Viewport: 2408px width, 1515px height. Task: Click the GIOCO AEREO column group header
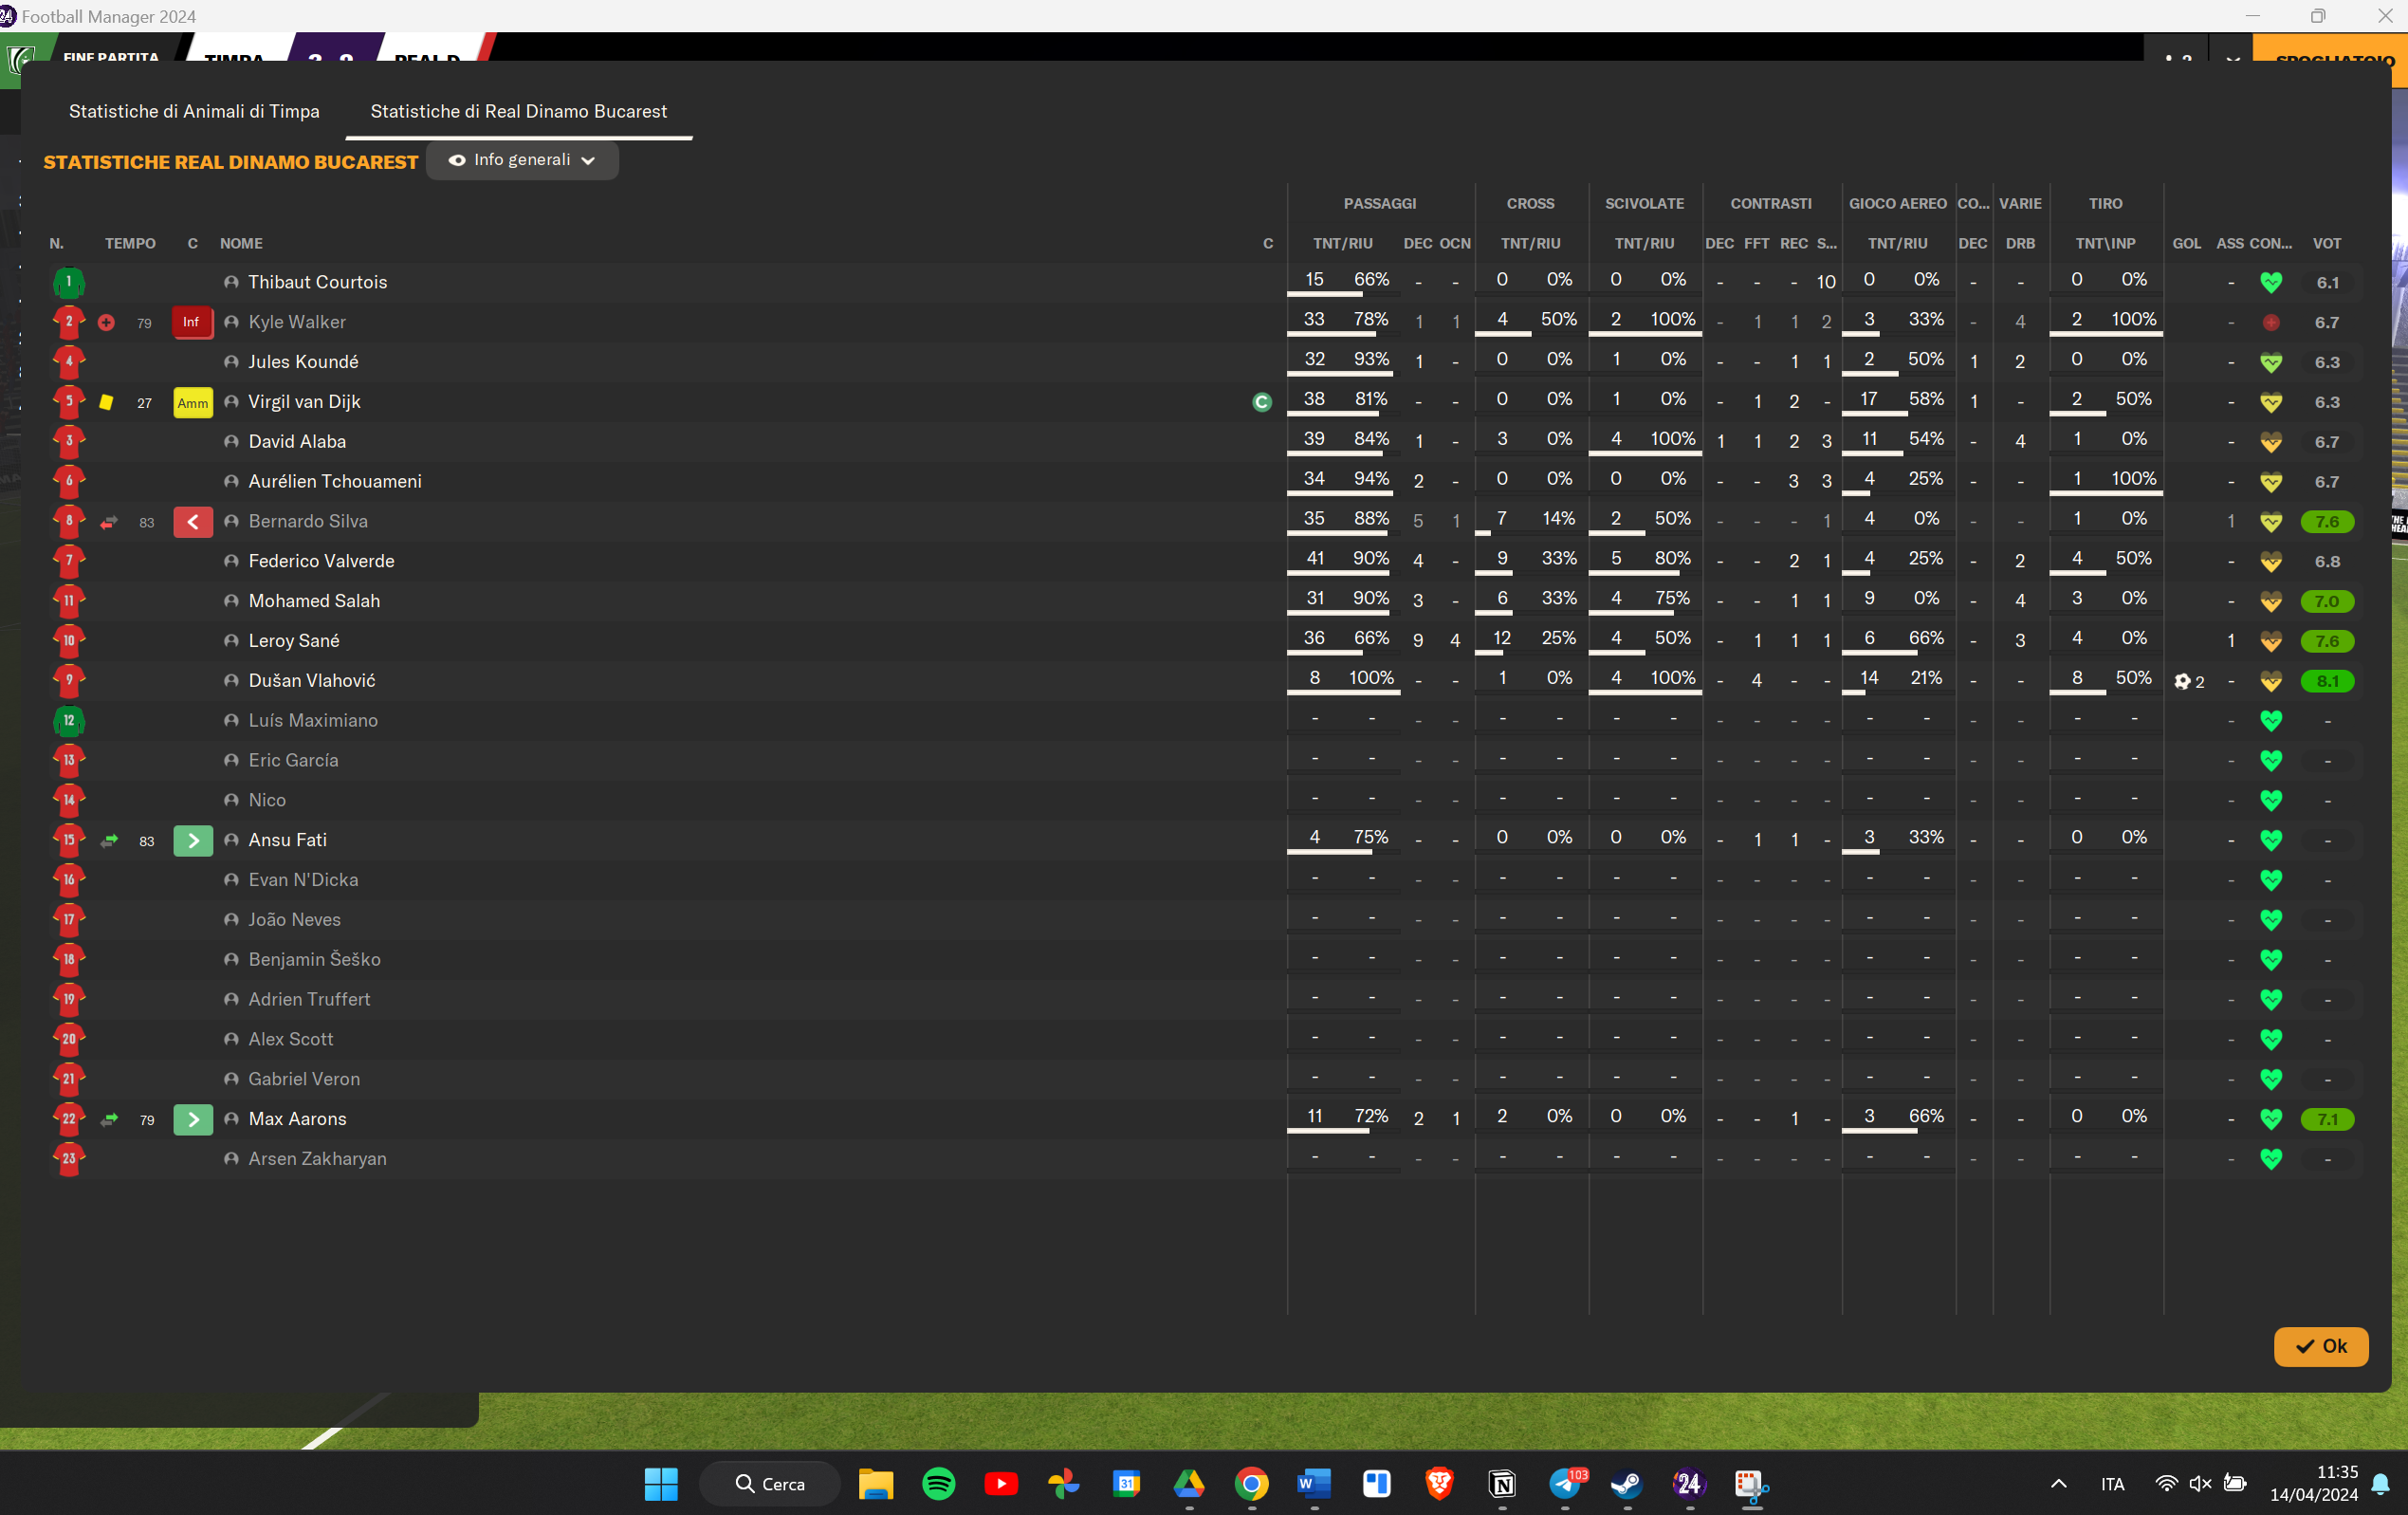point(1897,203)
